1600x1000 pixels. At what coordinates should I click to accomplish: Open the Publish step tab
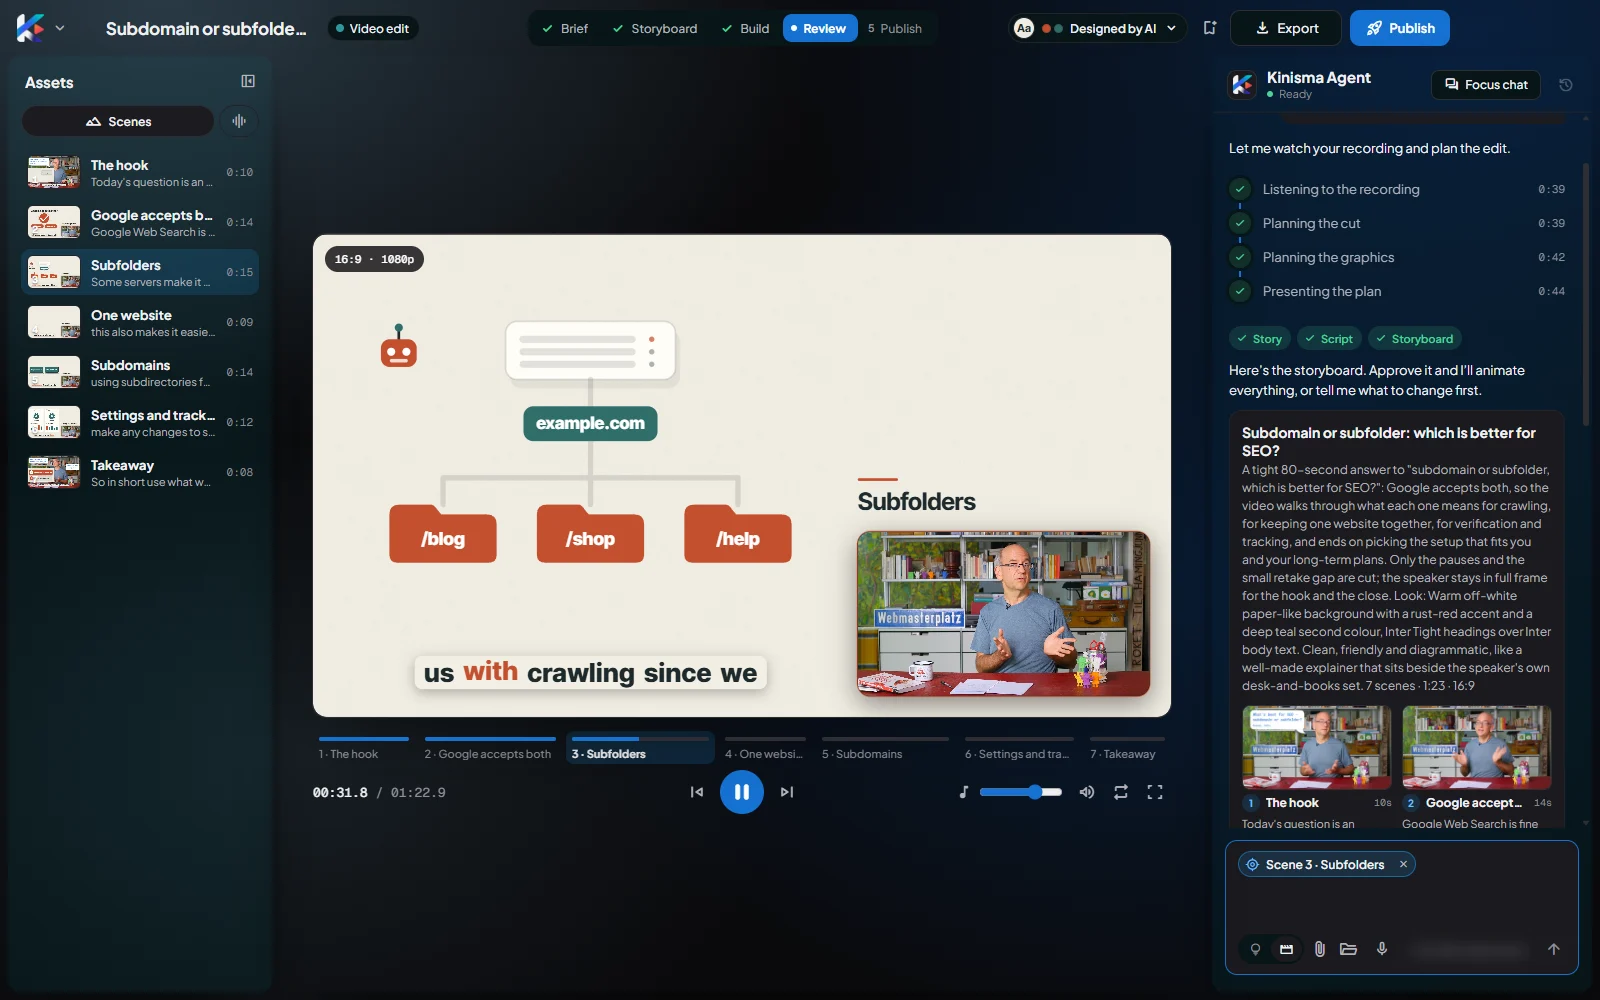pos(895,28)
